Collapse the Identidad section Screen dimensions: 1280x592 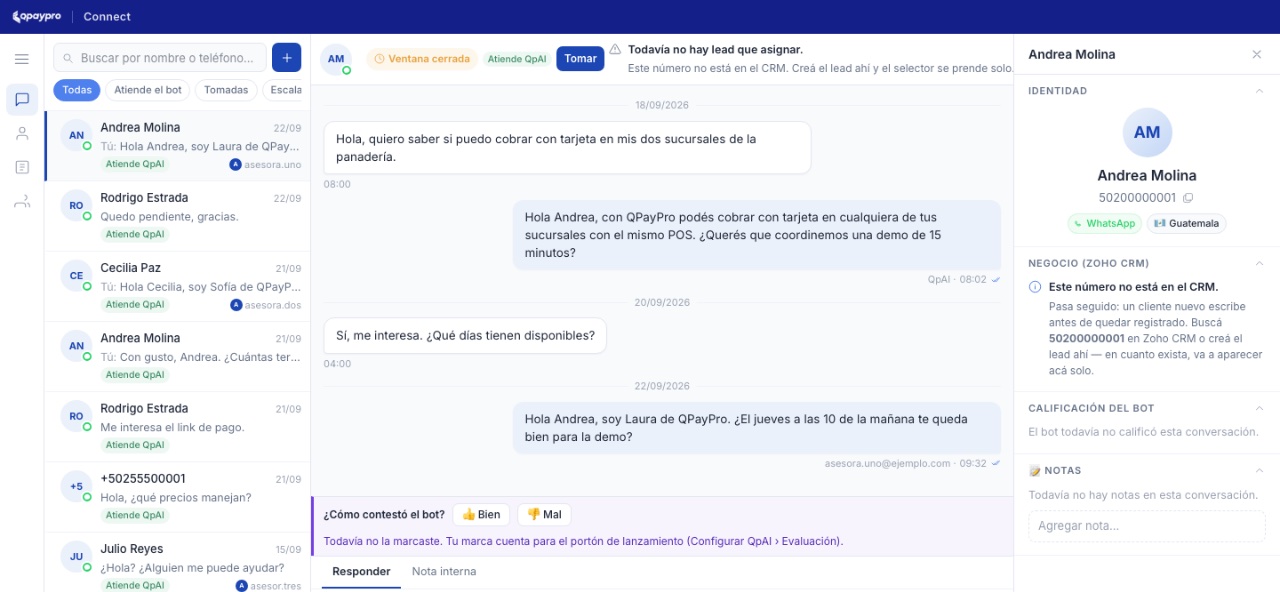coord(1259,91)
